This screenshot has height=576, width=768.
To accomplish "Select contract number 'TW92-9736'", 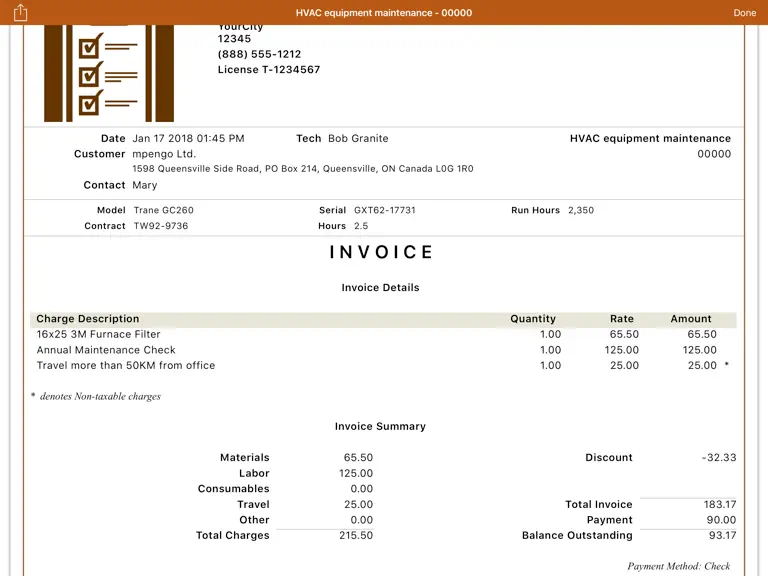I will pos(161,226).
